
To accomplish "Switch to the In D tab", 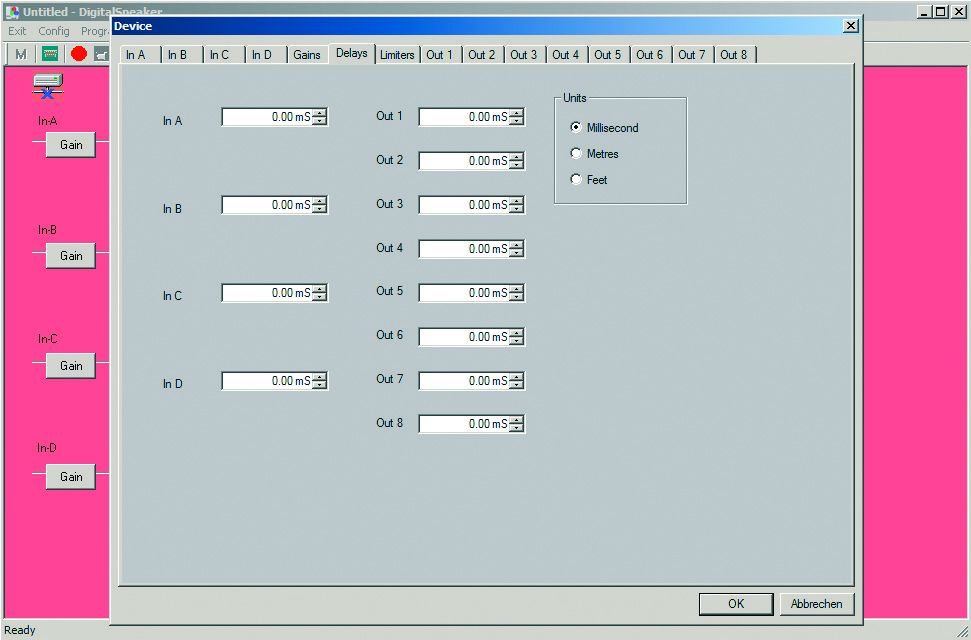I will [x=265, y=55].
